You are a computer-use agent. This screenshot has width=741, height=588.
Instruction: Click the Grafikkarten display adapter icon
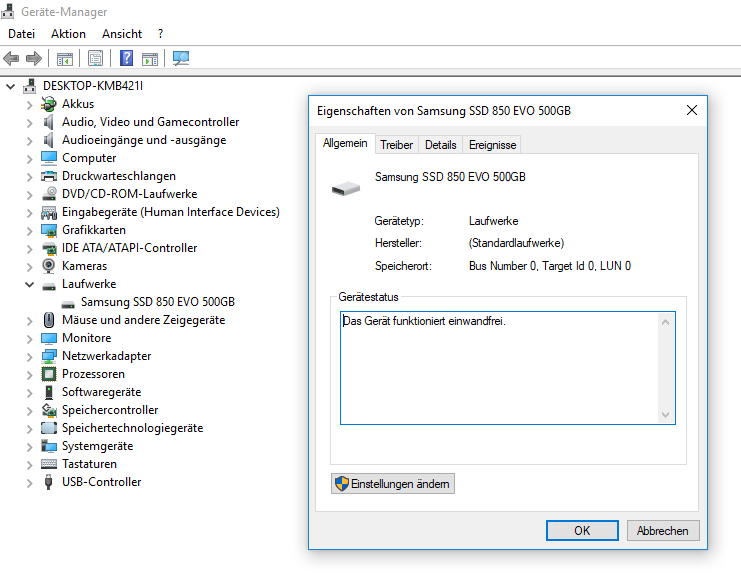click(49, 230)
